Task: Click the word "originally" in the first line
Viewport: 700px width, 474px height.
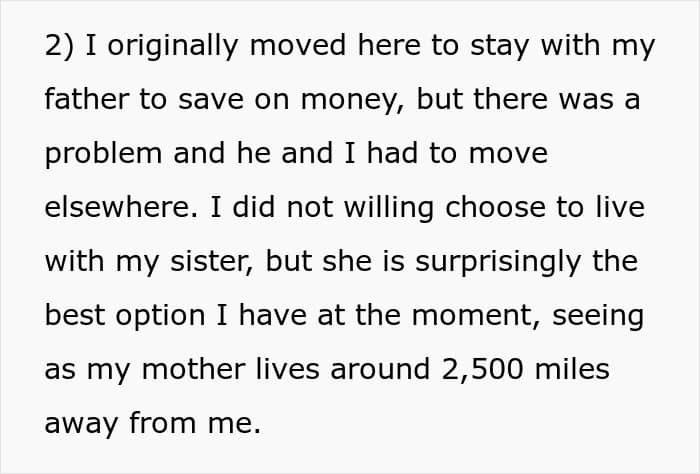Action: 173,46
